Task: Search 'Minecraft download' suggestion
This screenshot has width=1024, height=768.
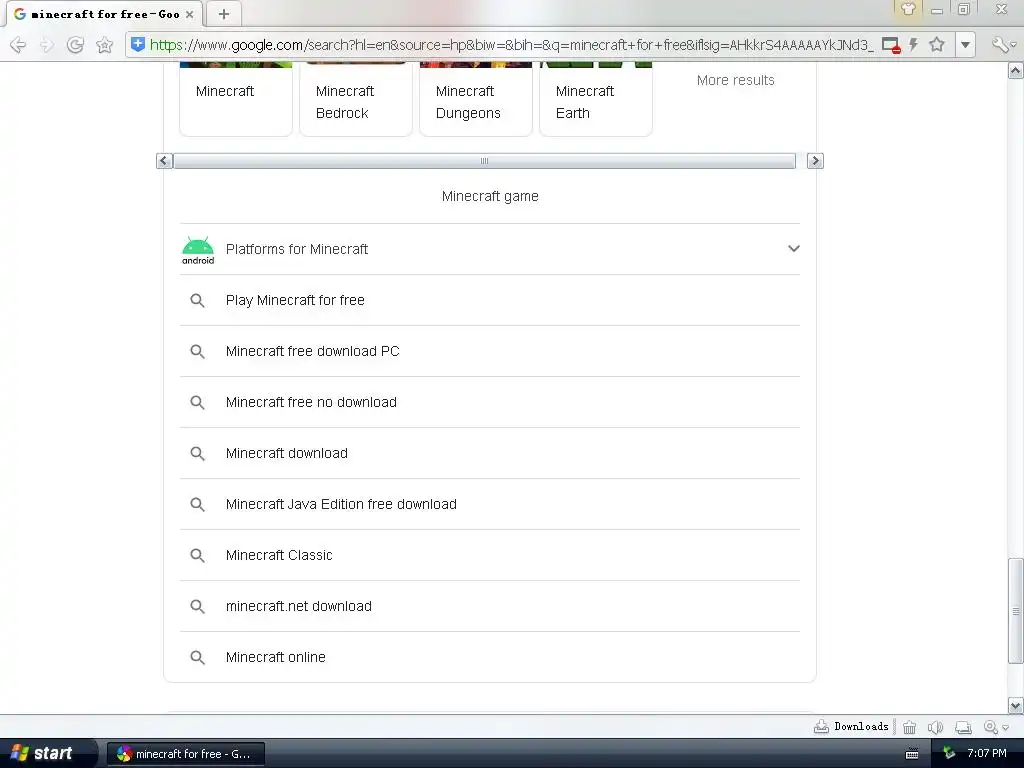Action: point(490,453)
